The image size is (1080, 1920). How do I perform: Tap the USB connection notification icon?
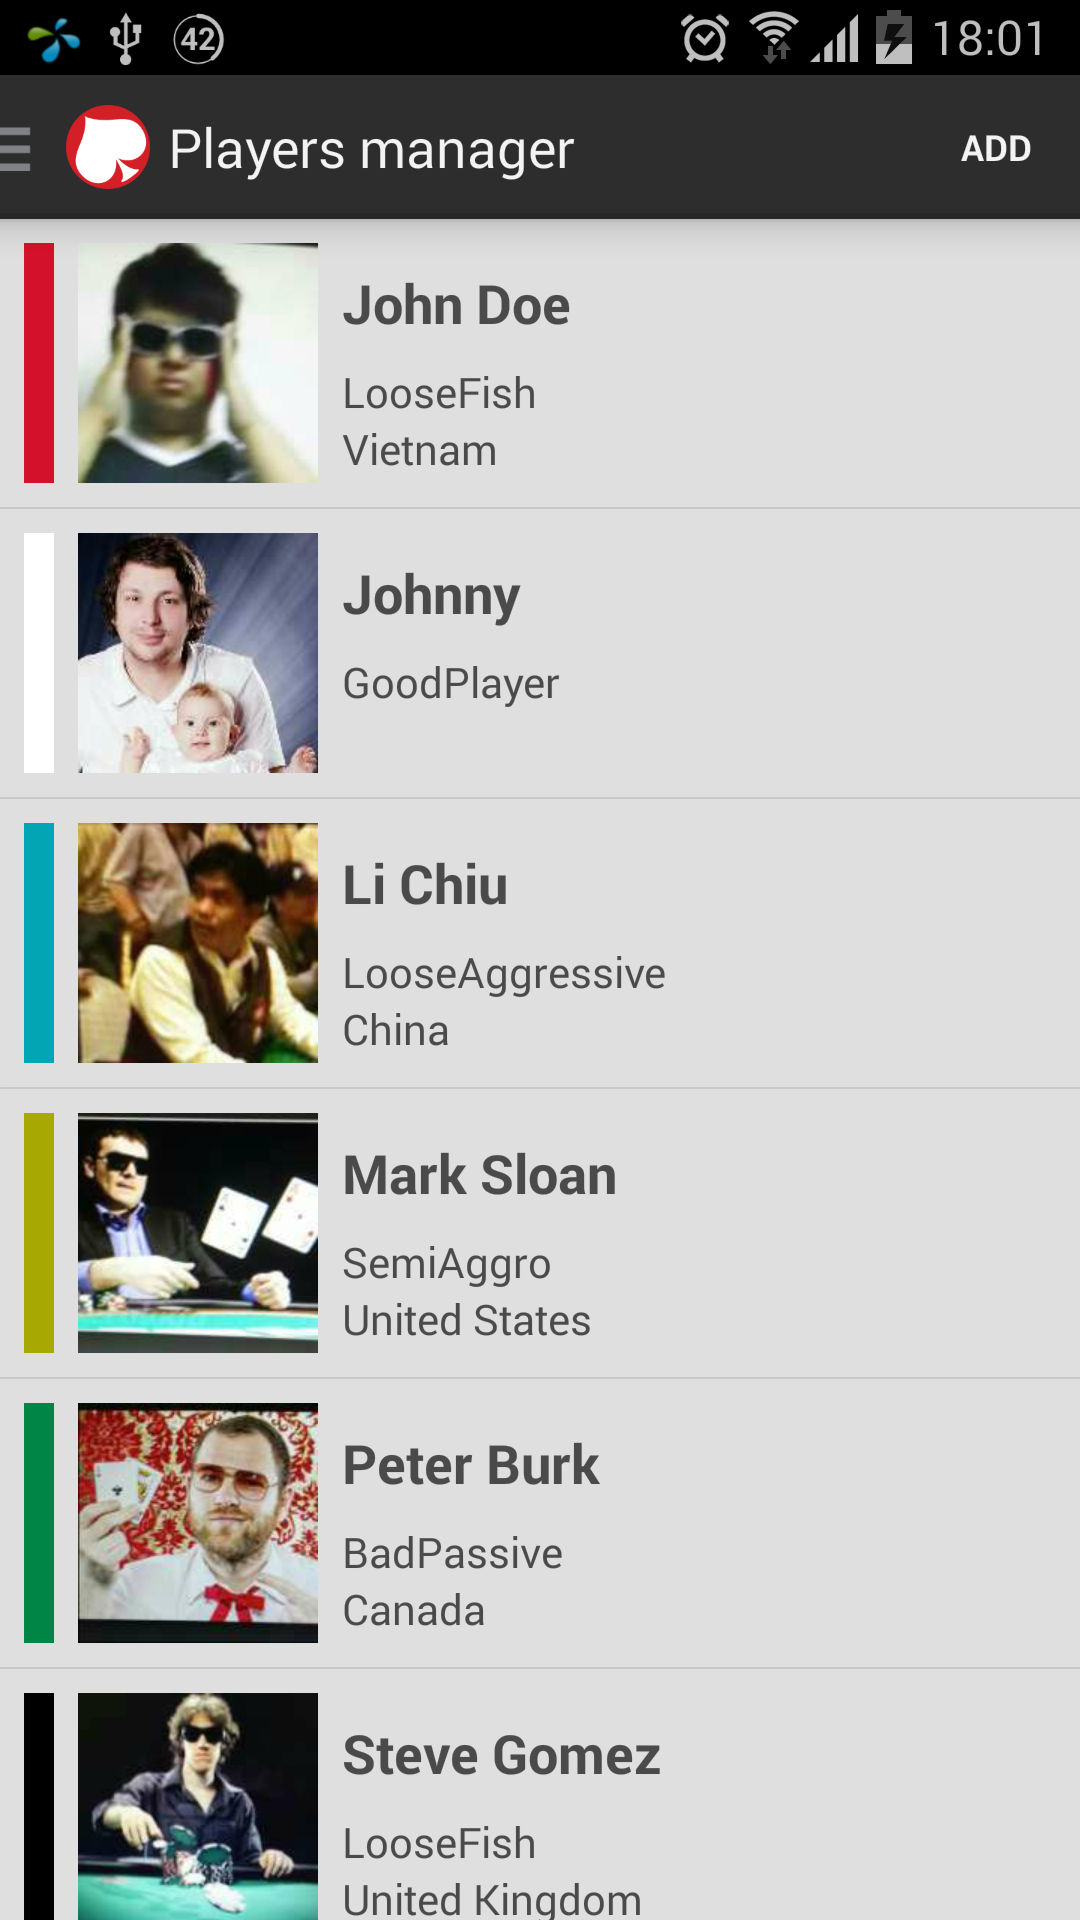pos(125,39)
